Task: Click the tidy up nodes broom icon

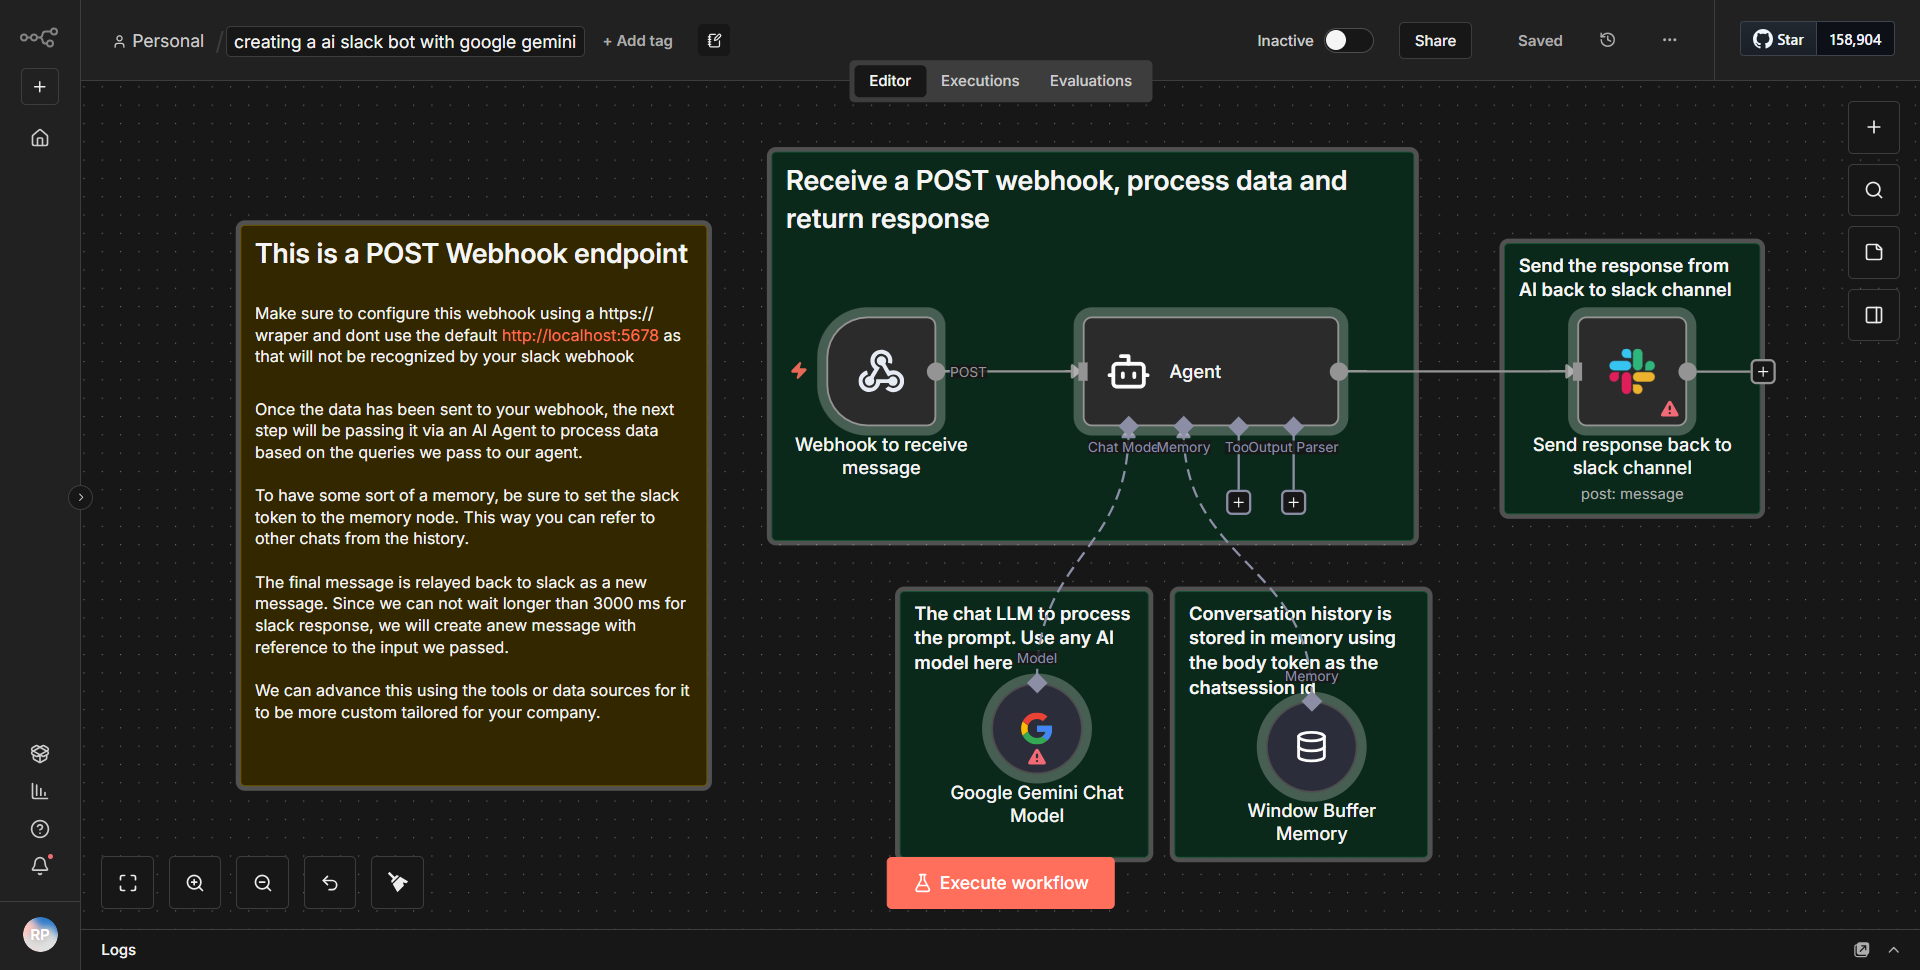Action: pos(397,883)
